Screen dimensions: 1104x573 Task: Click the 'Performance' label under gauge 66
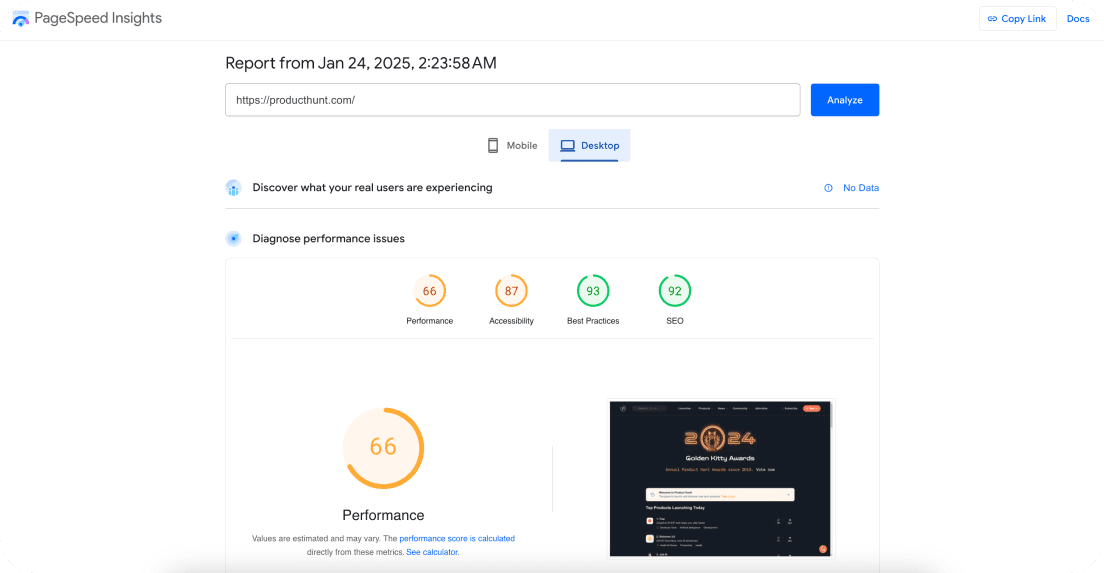tap(429, 321)
